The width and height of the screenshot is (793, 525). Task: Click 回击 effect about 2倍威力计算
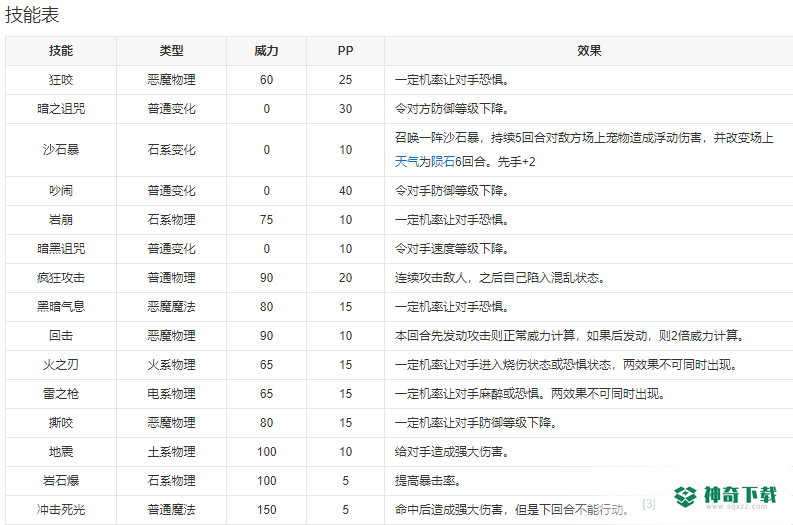tap(569, 336)
